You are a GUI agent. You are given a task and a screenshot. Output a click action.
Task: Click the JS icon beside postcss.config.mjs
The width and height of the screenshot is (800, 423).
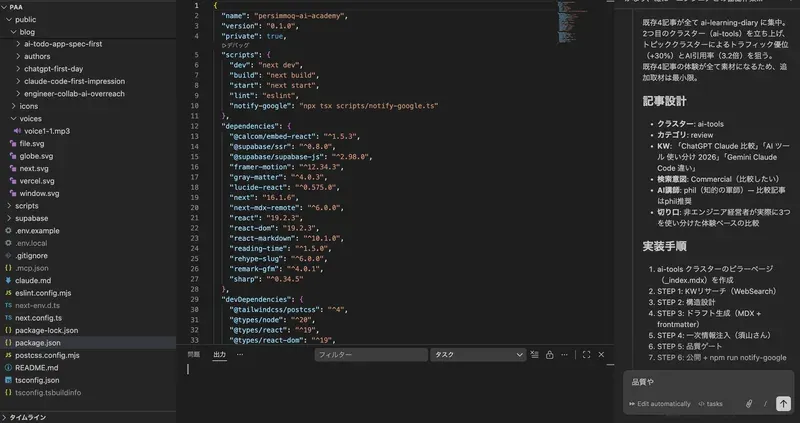pos(8,355)
